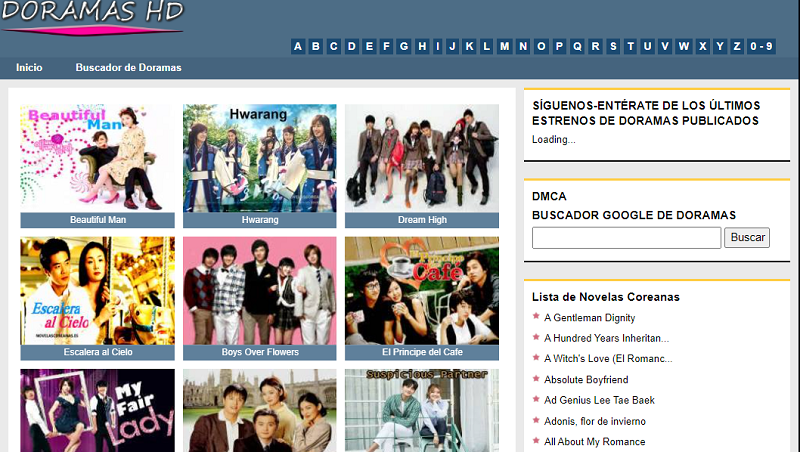800x452 pixels.
Task: Open Ad Genius Lee Tae Baek link
Action: point(599,400)
